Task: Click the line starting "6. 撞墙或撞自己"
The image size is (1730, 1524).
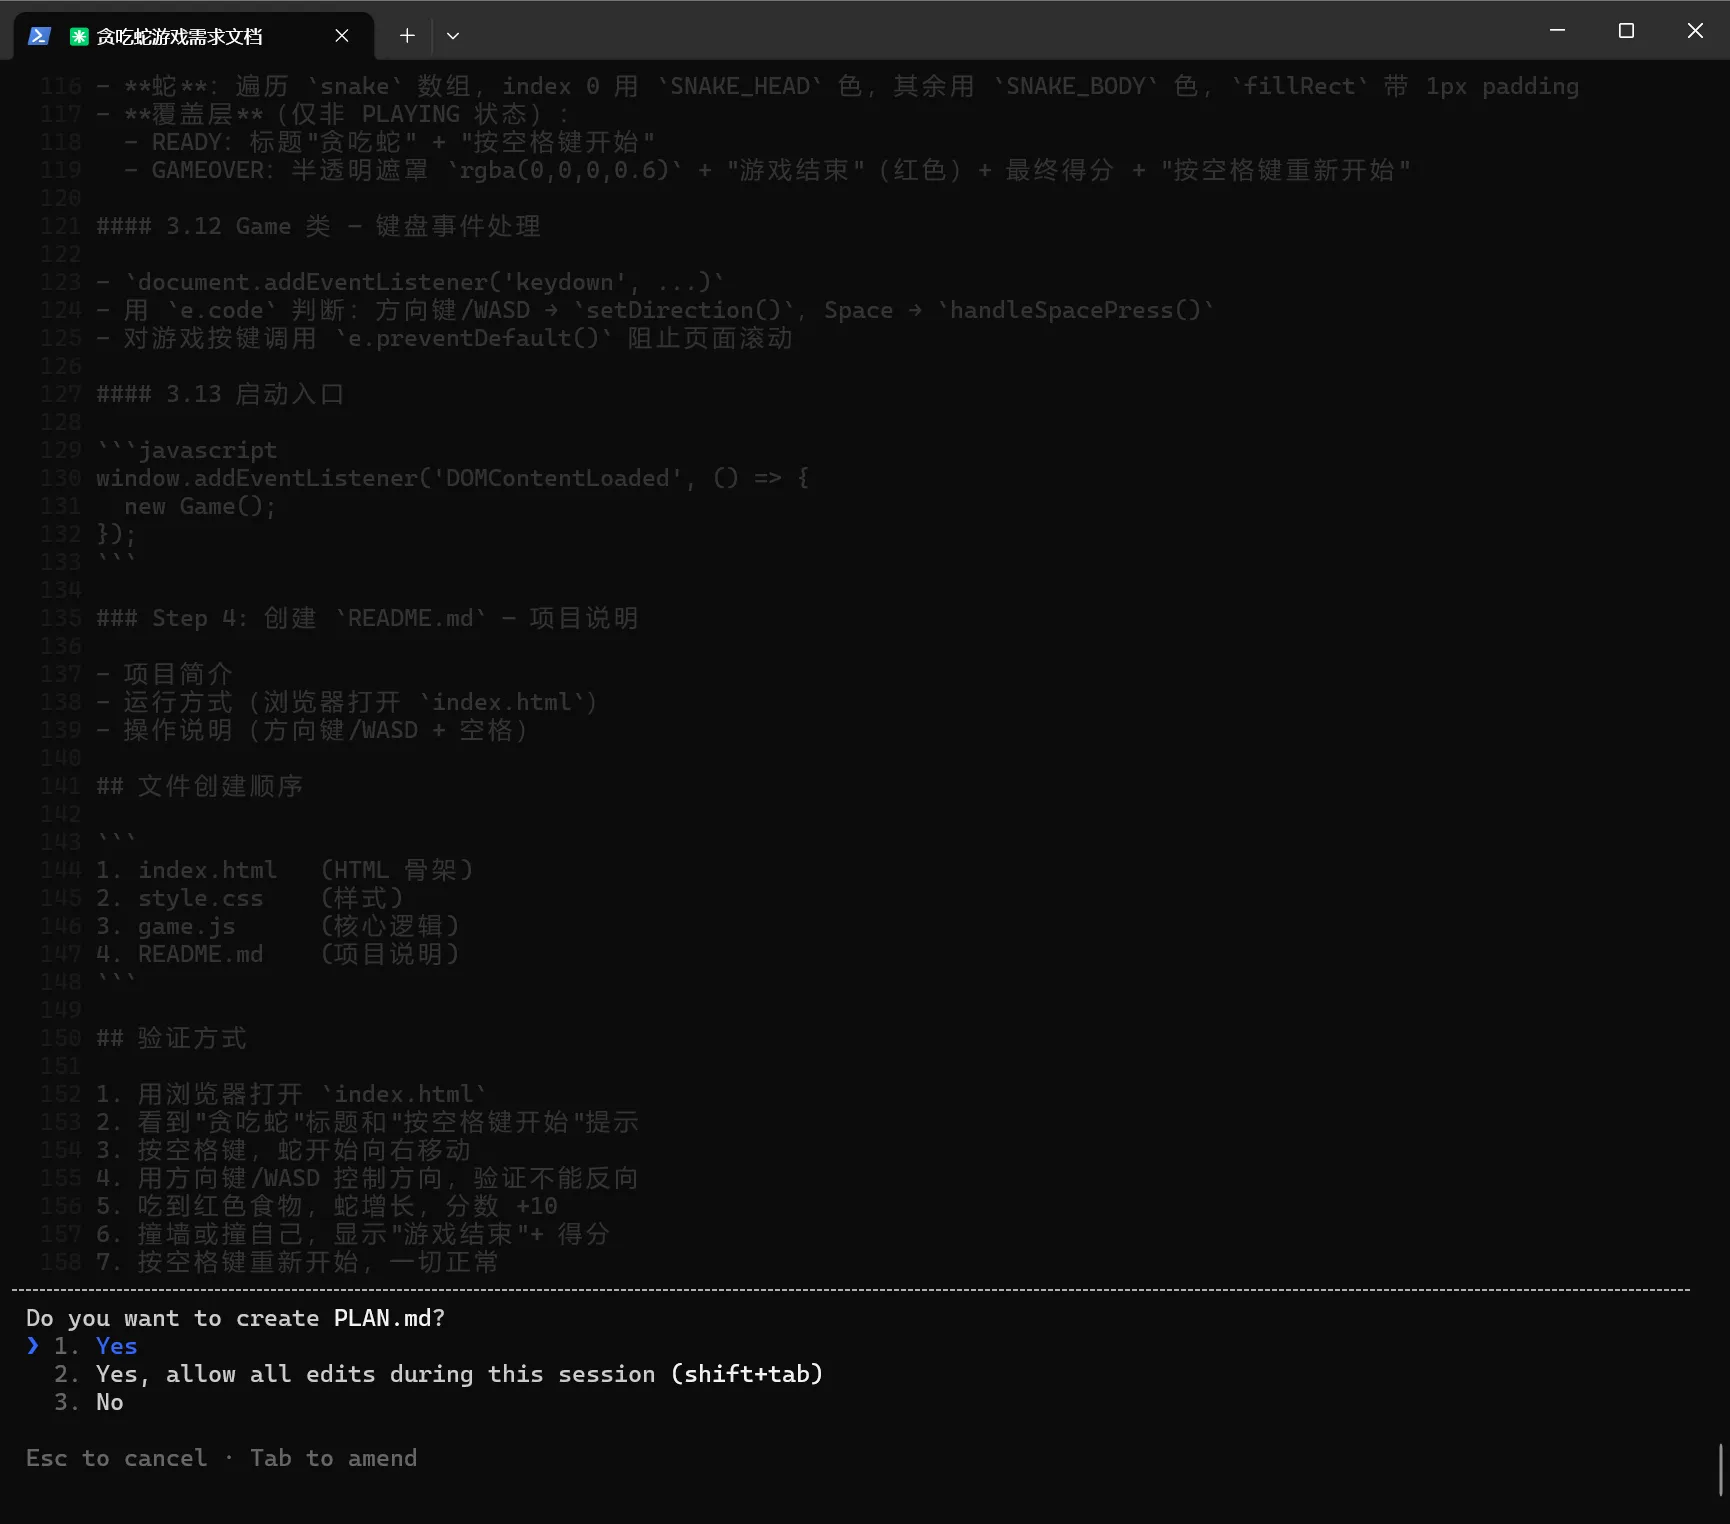Action: pyautogui.click(x=353, y=1234)
